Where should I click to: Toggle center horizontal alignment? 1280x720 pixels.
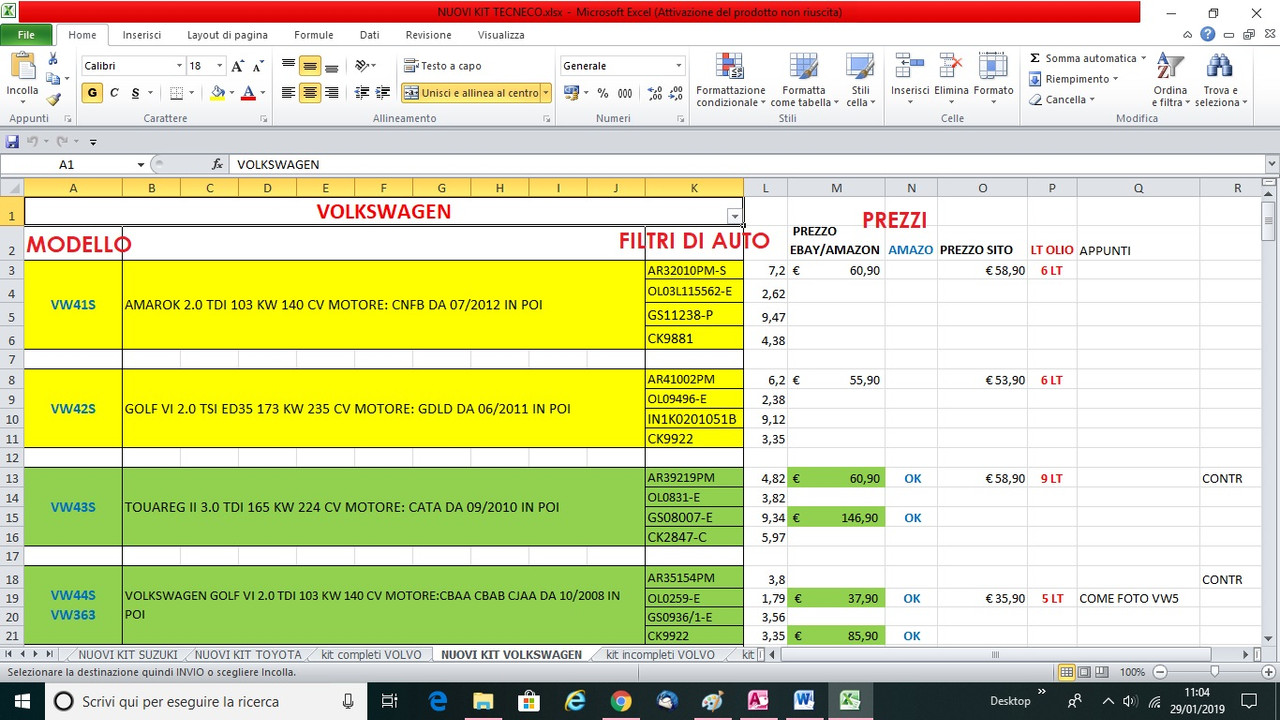[x=310, y=93]
